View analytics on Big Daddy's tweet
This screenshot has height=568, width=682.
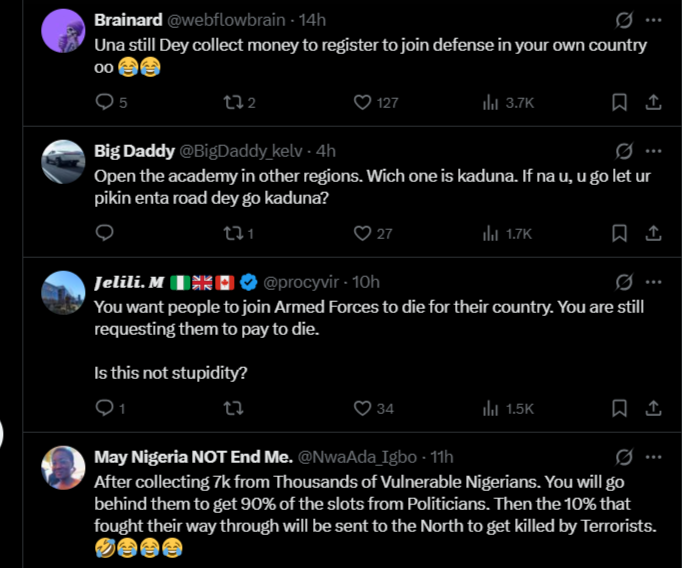coord(491,233)
